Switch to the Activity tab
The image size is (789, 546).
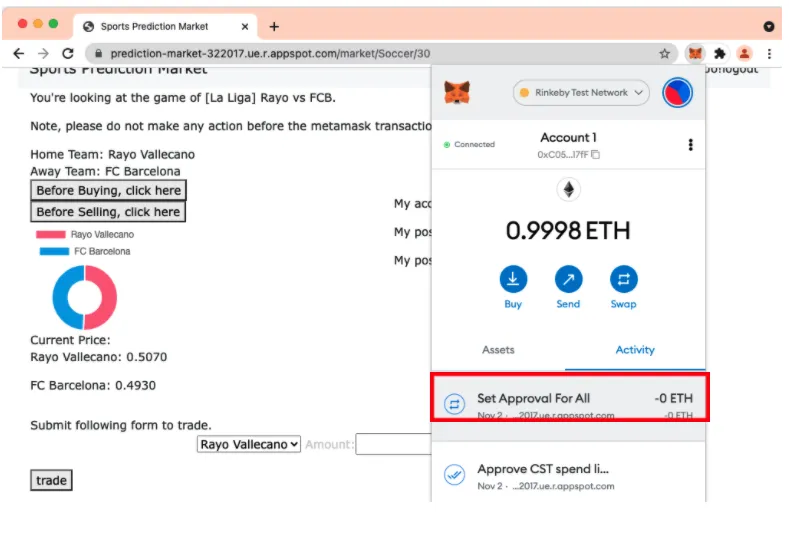coord(635,350)
